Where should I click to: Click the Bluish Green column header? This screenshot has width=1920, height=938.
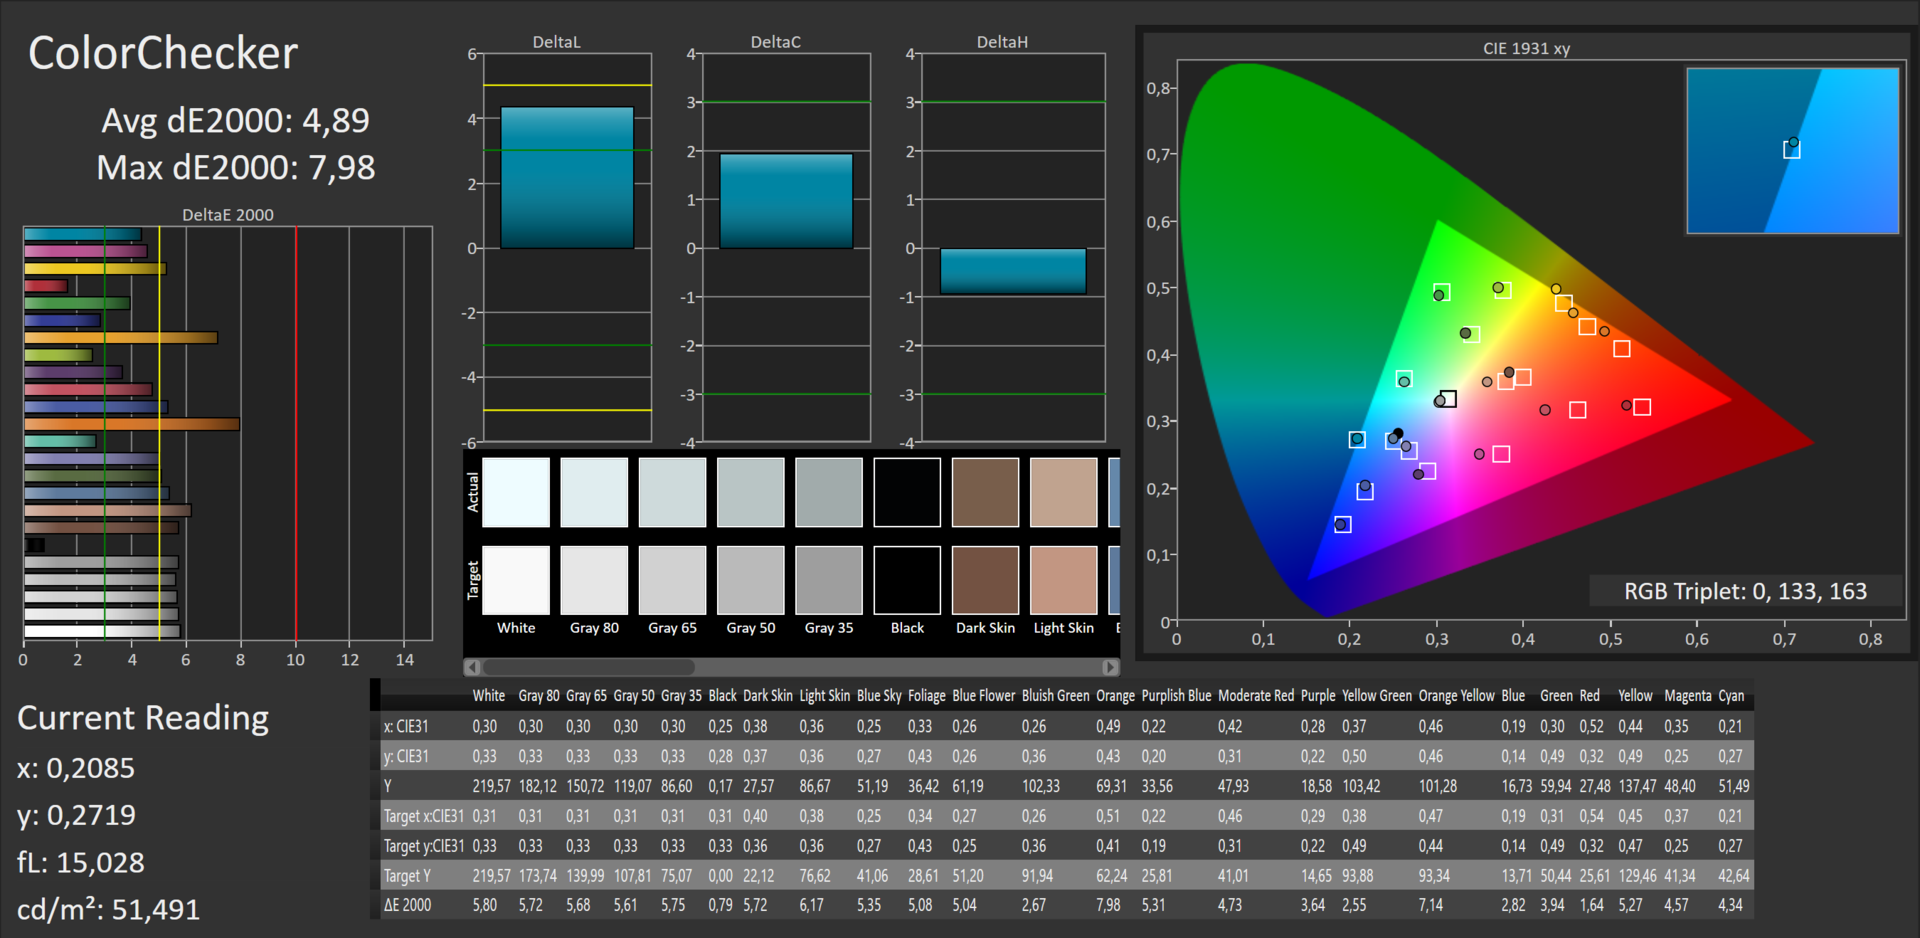[1056, 696]
